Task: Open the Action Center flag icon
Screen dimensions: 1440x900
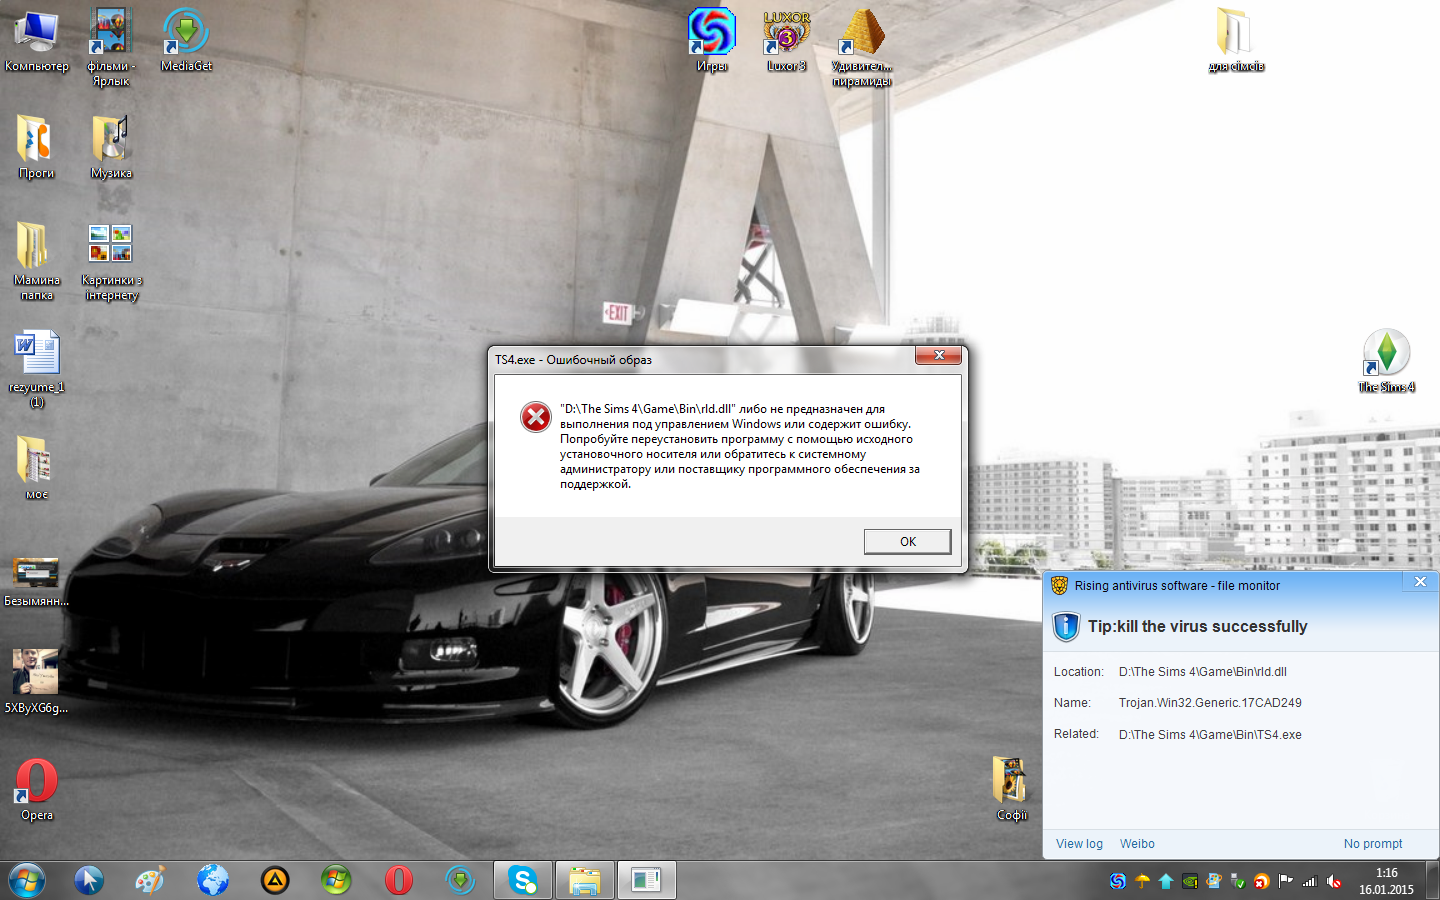Action: pyautogui.click(x=1286, y=881)
